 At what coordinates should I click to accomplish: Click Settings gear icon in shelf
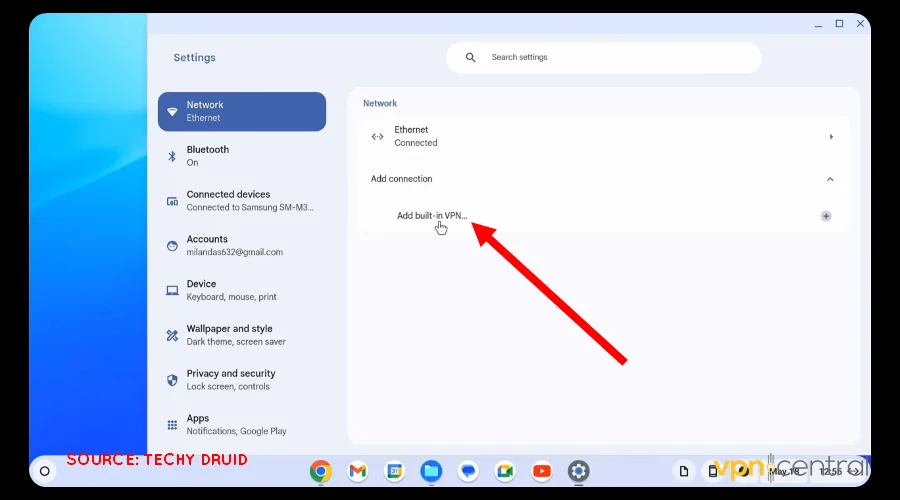[579, 471]
